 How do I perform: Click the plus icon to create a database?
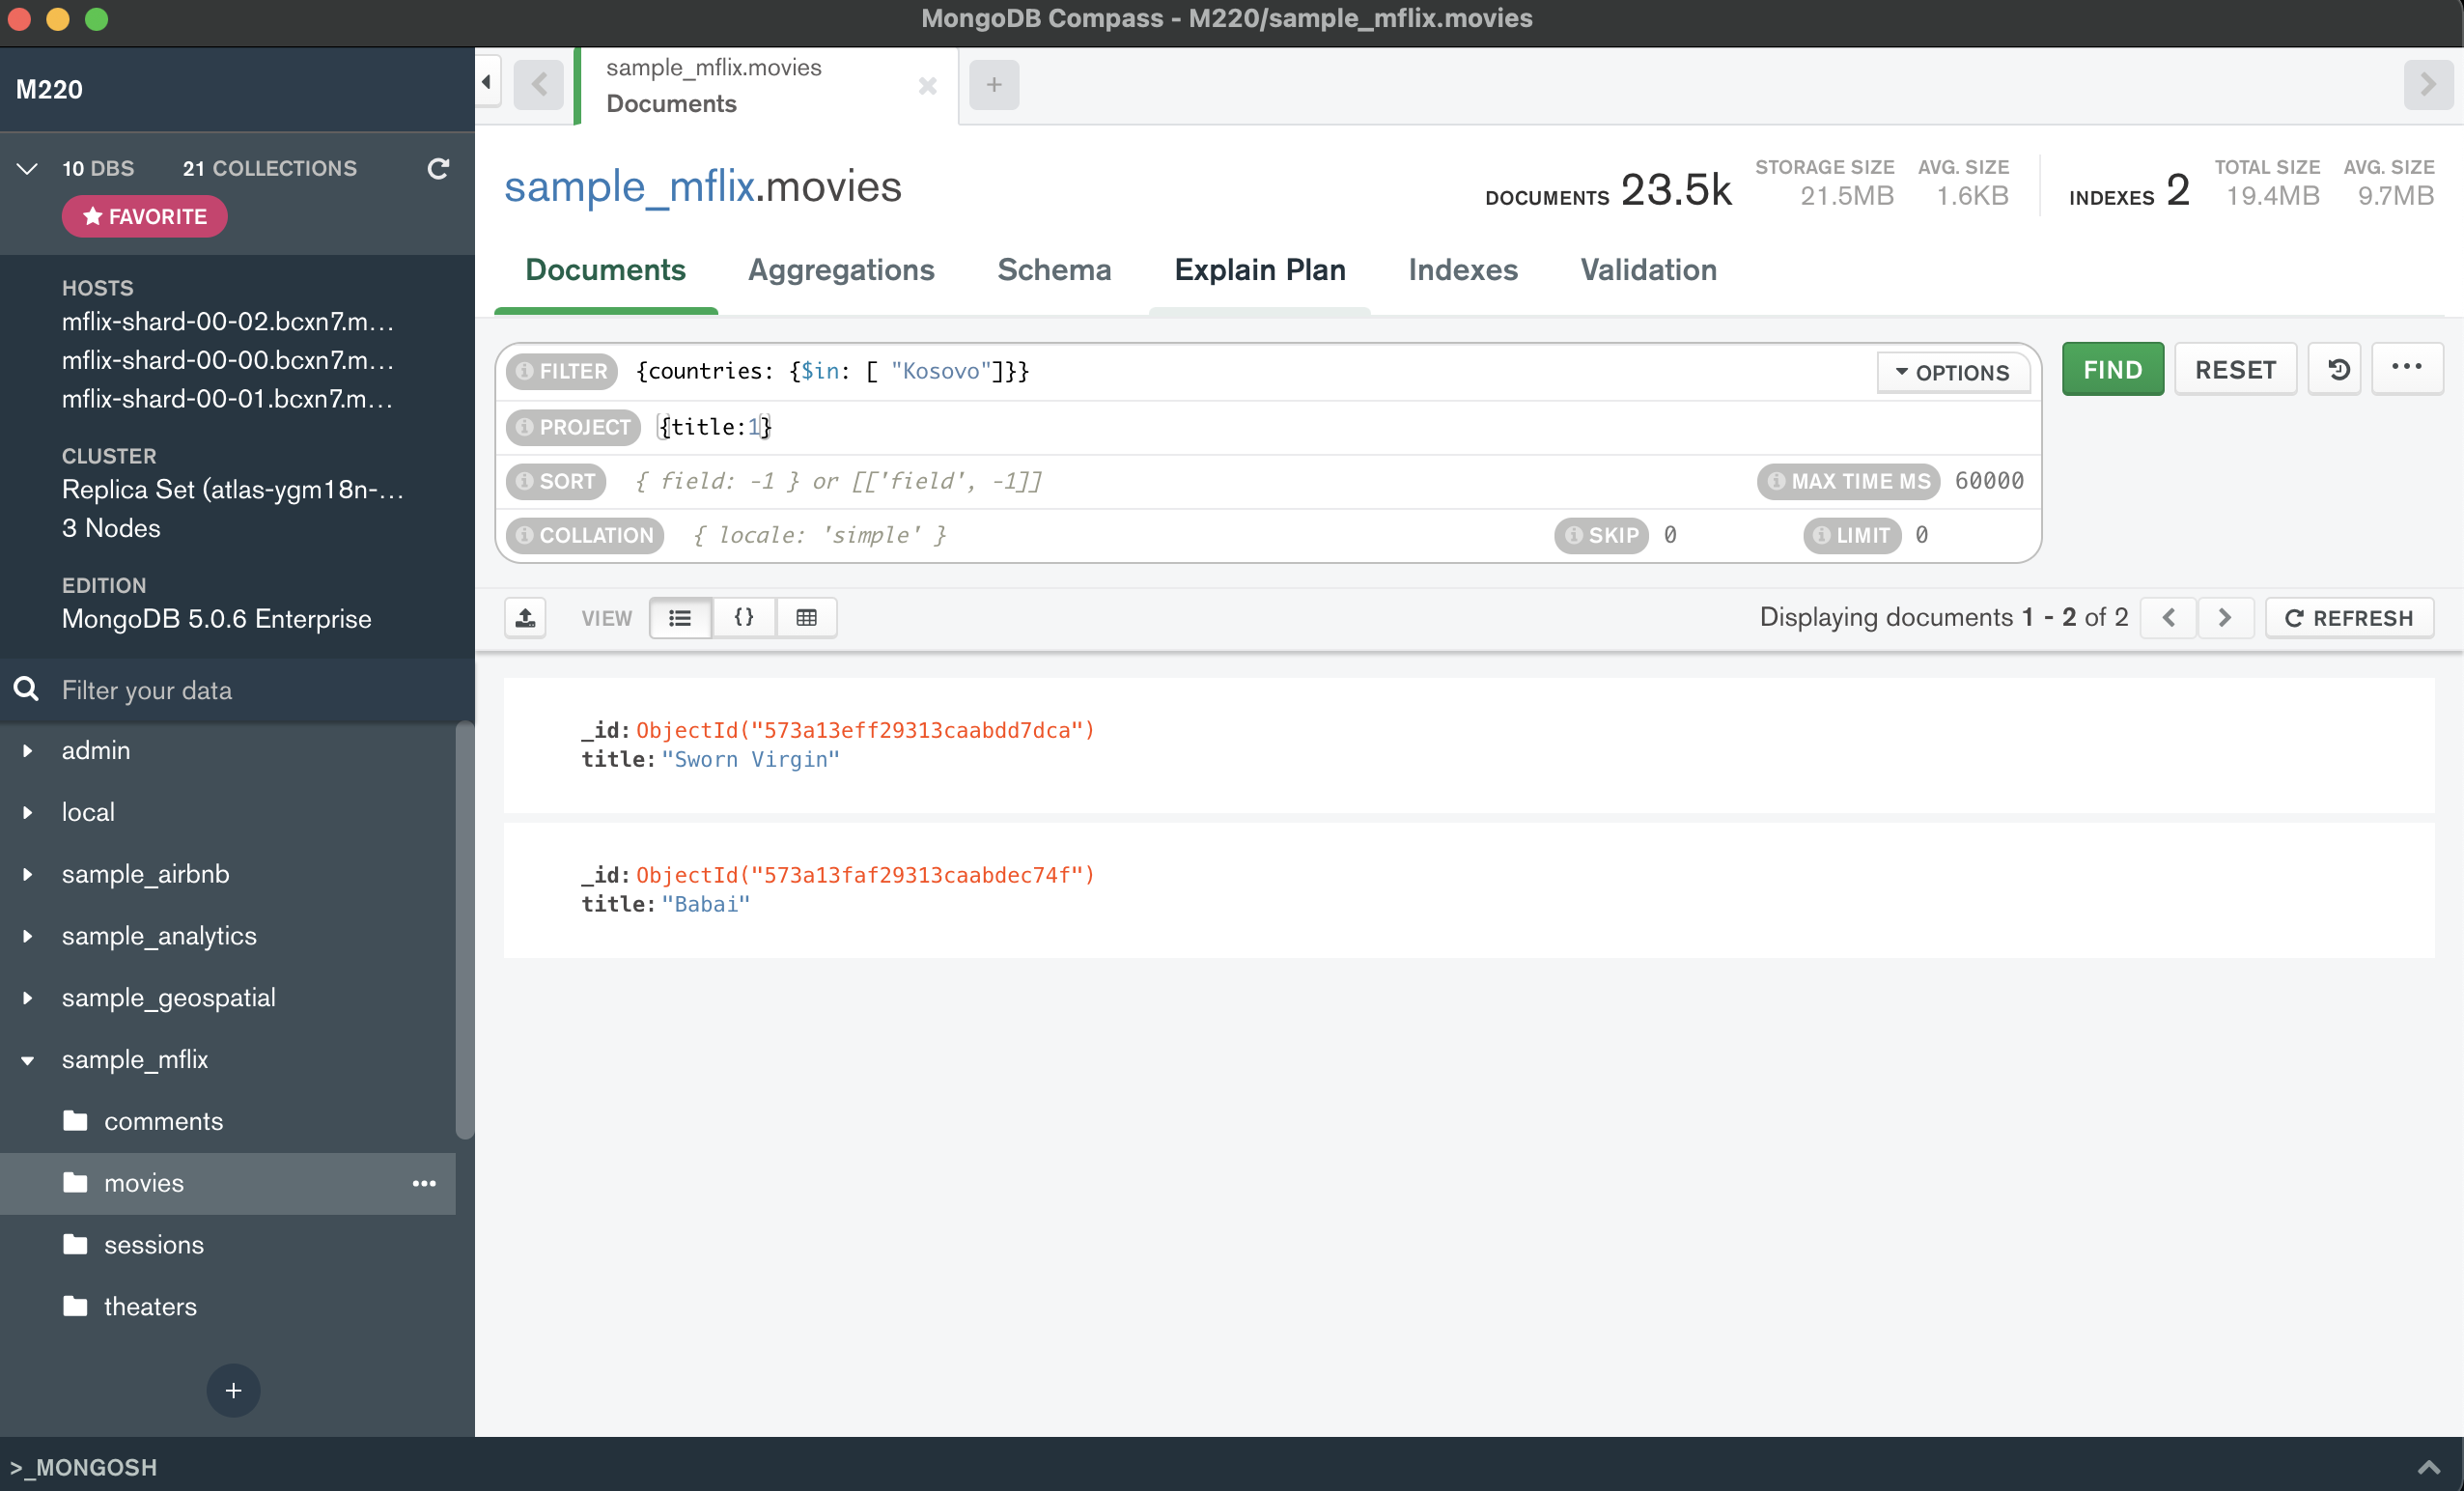(233, 1390)
